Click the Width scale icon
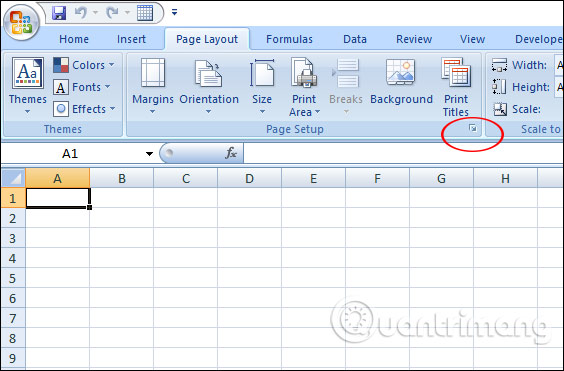 tap(499, 65)
